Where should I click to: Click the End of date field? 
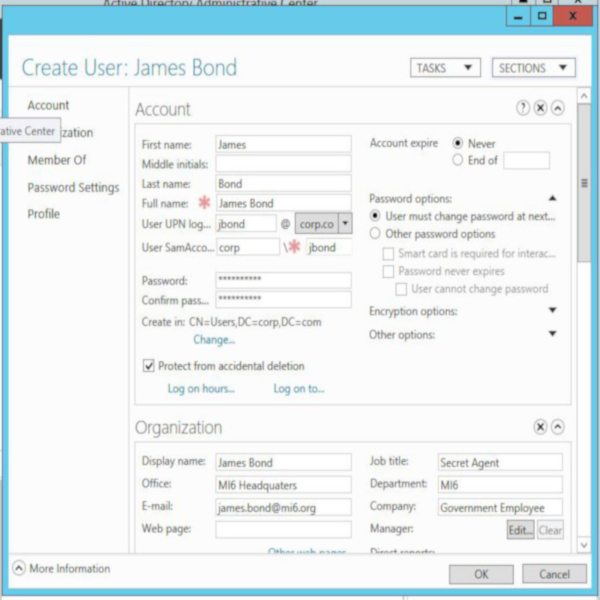527,160
